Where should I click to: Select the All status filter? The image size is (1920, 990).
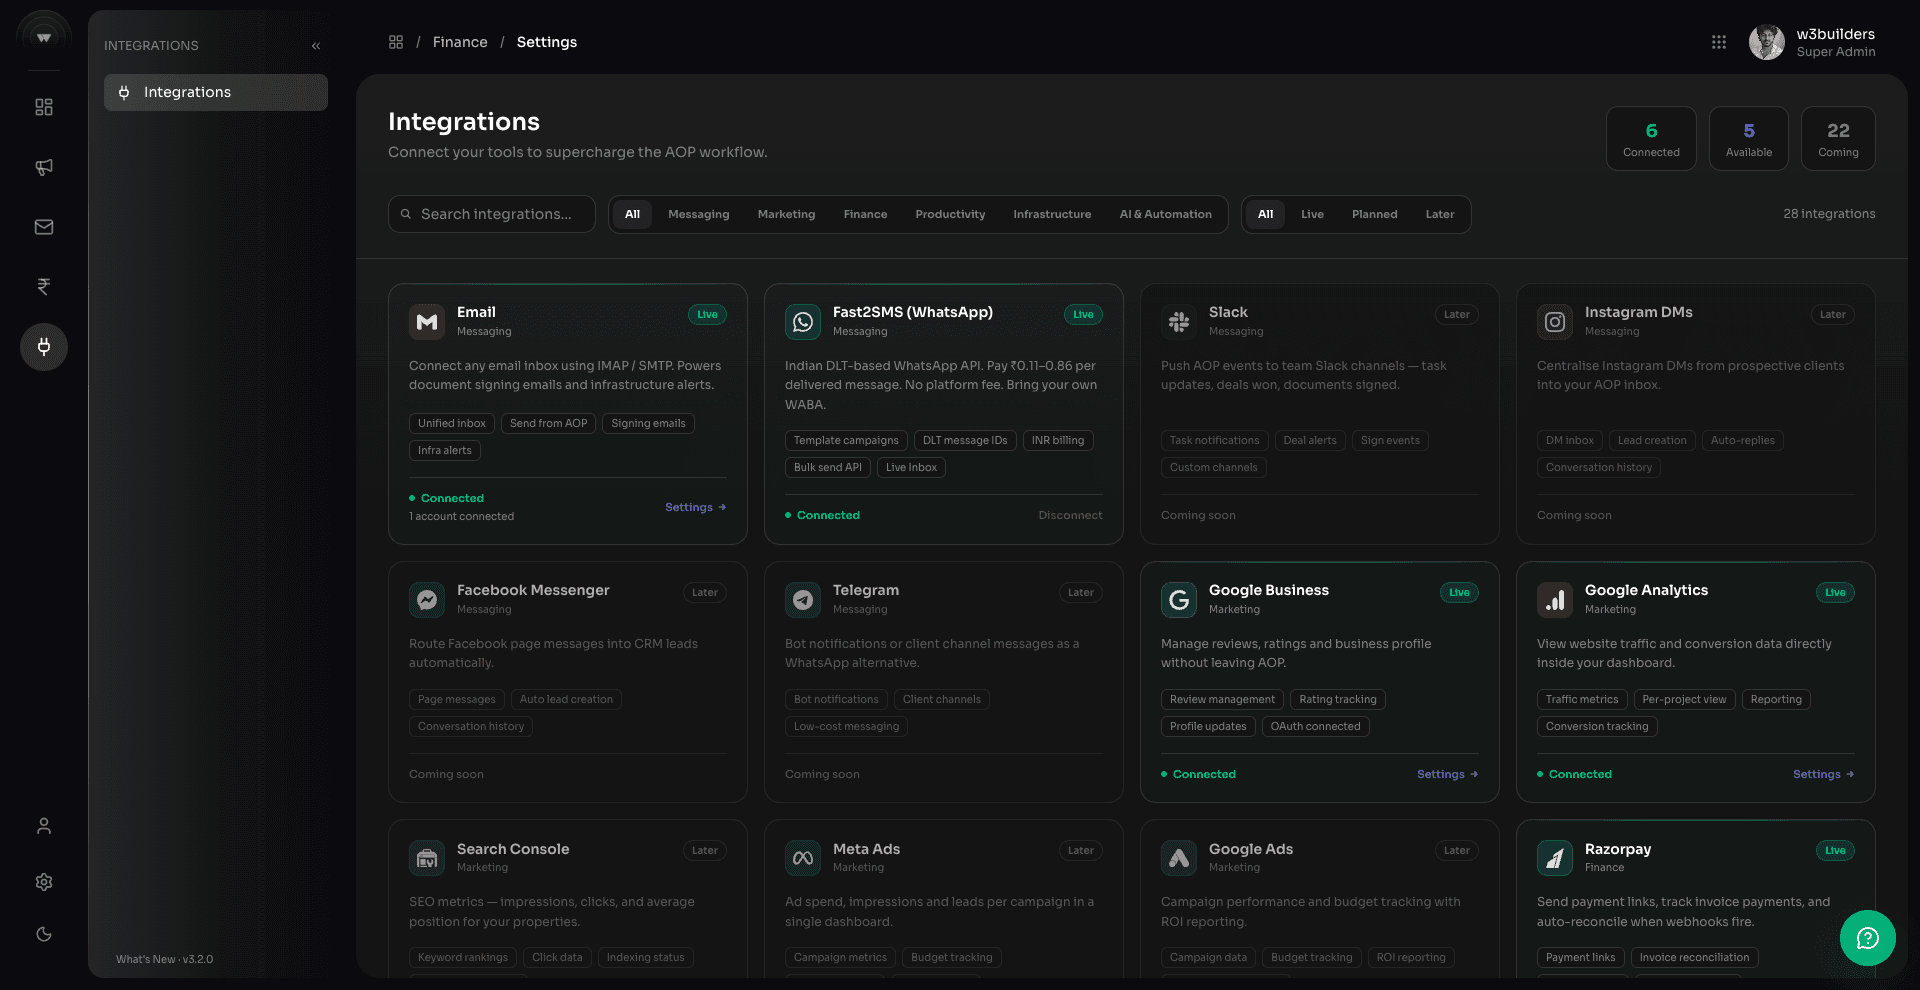[1265, 214]
